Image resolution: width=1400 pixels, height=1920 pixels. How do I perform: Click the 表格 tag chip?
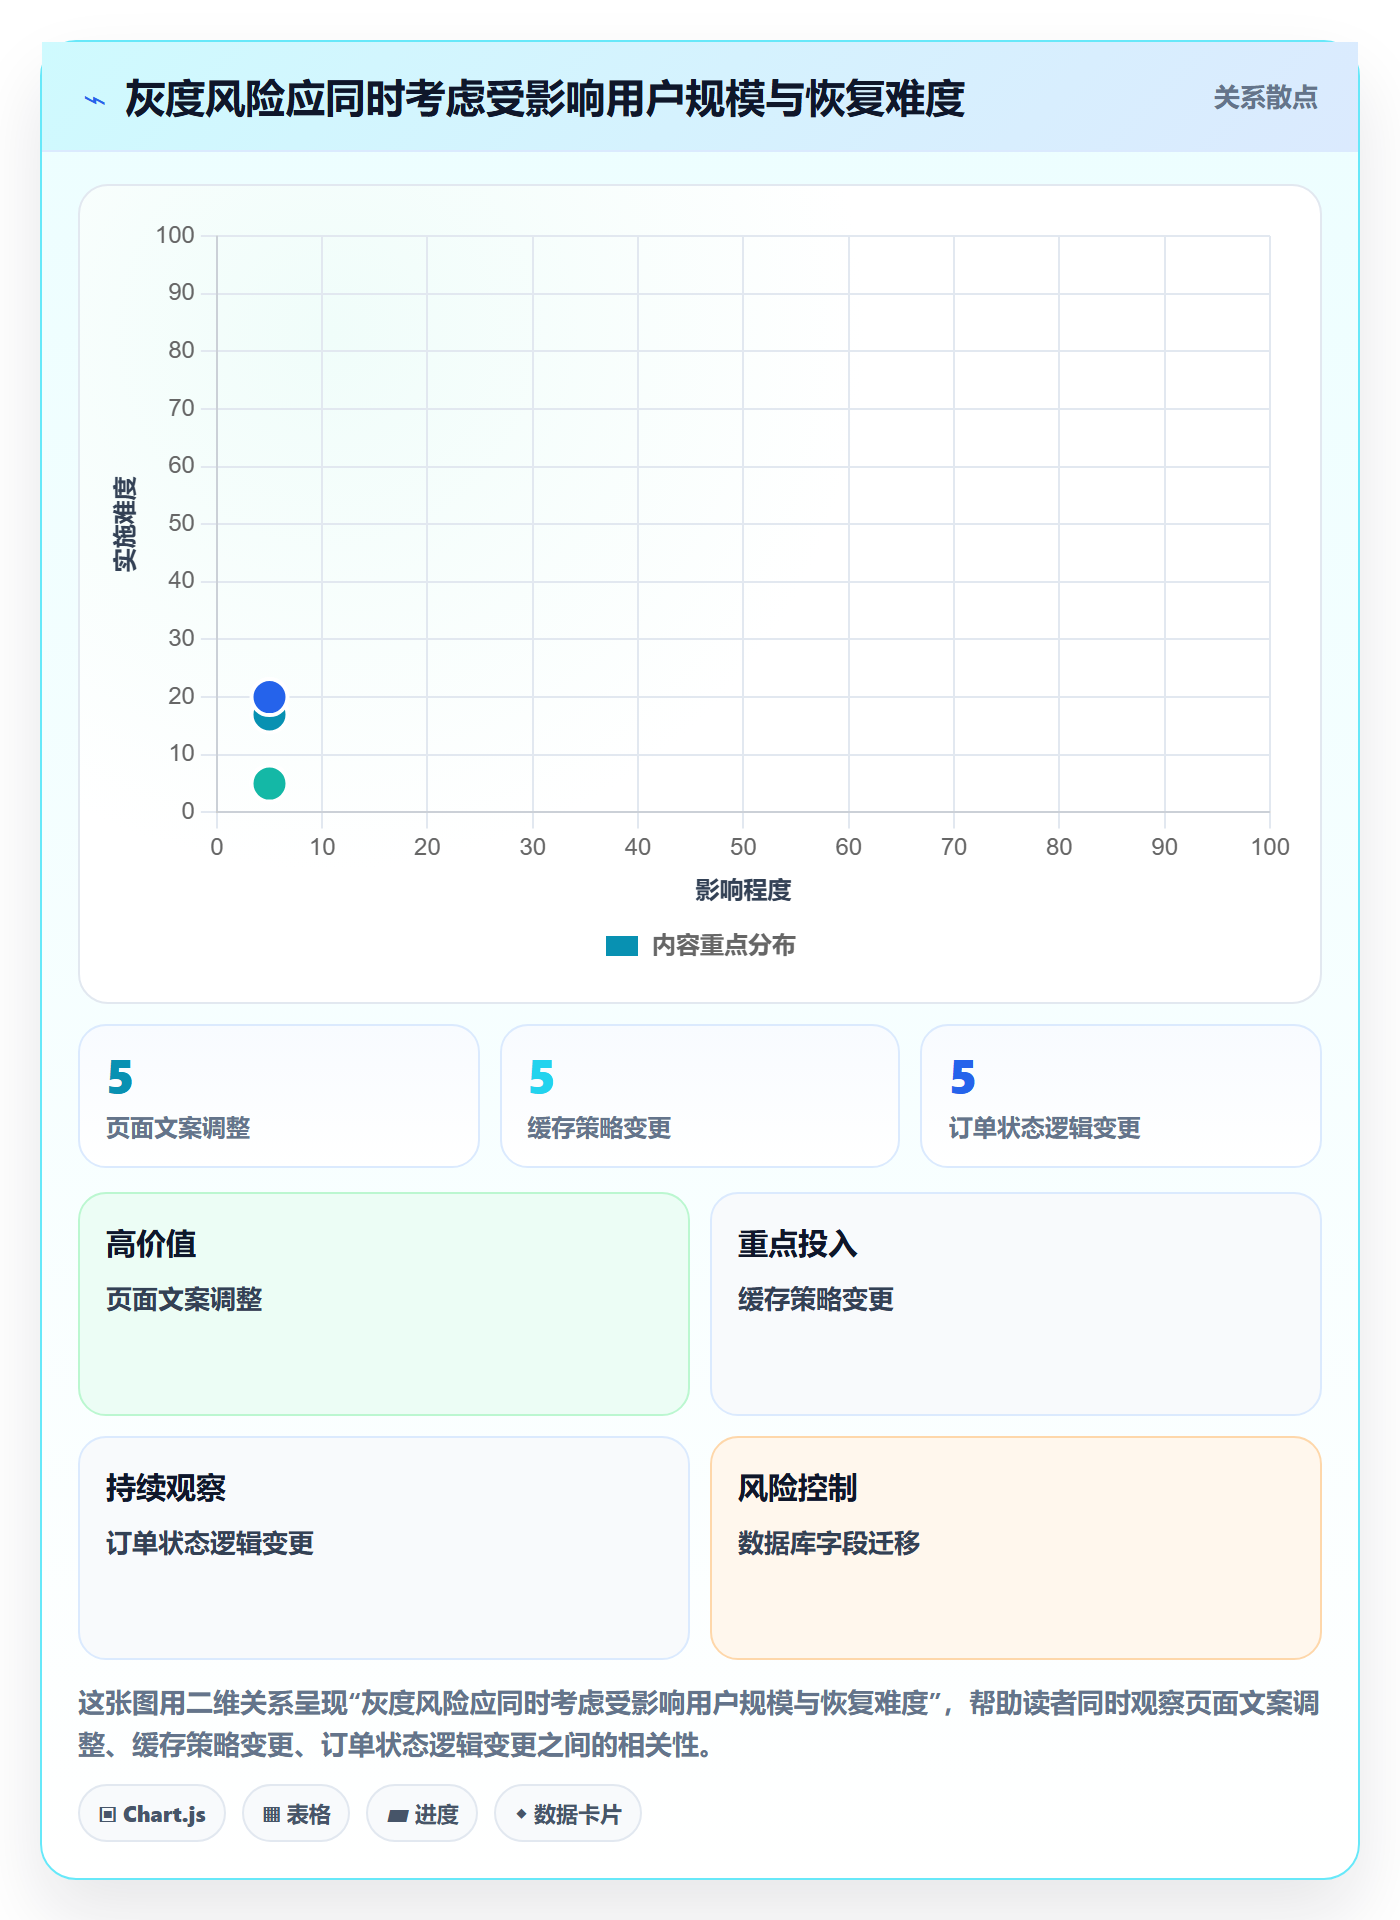coord(296,1814)
